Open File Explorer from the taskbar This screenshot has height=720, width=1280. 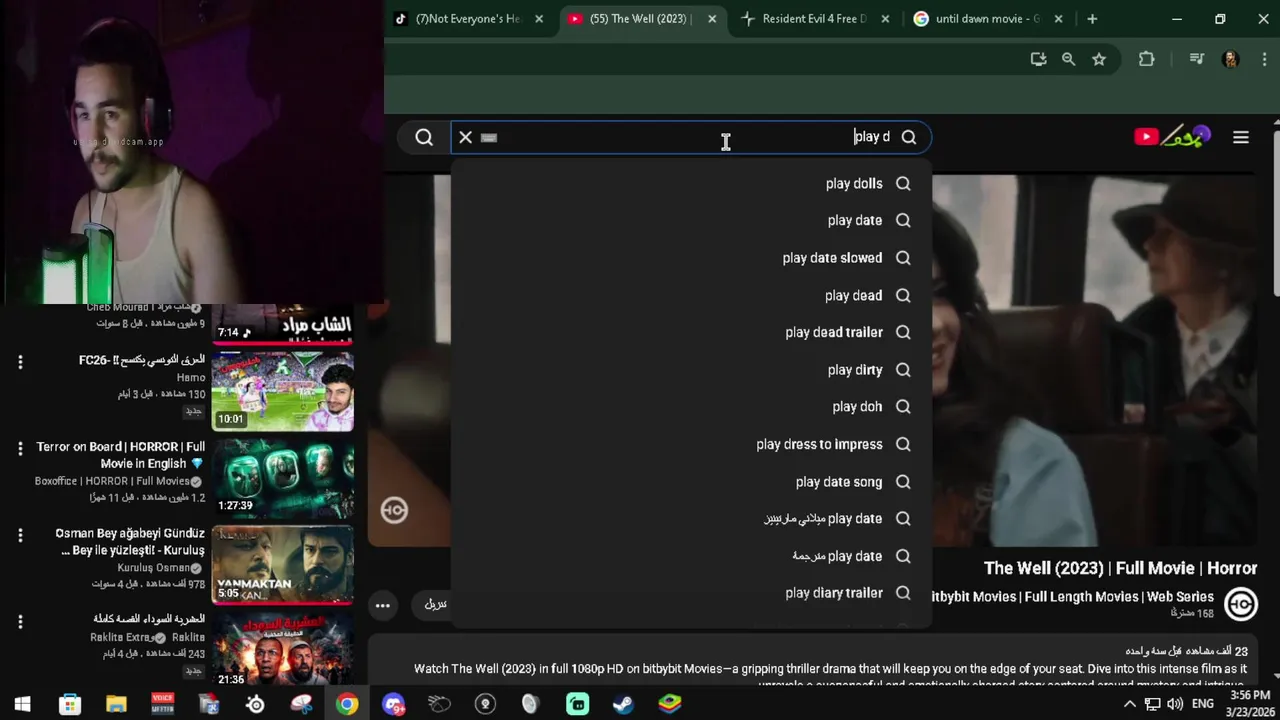tap(116, 704)
